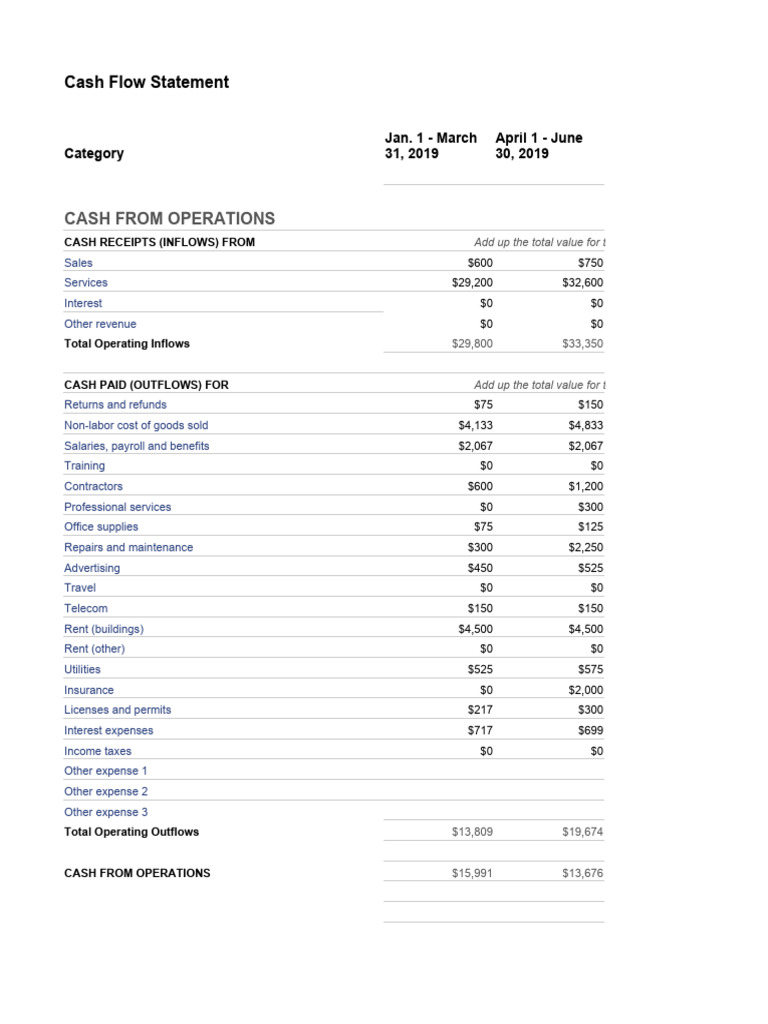Select the $2,250 repairs value cell
The height and width of the screenshot is (1024, 768).
(x=586, y=548)
